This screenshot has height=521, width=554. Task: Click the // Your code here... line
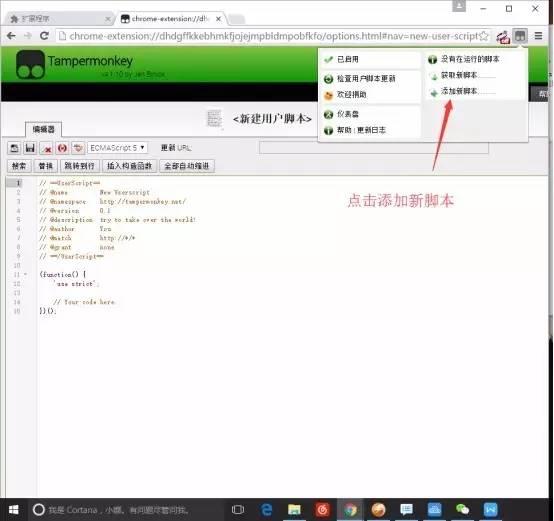(x=84, y=302)
